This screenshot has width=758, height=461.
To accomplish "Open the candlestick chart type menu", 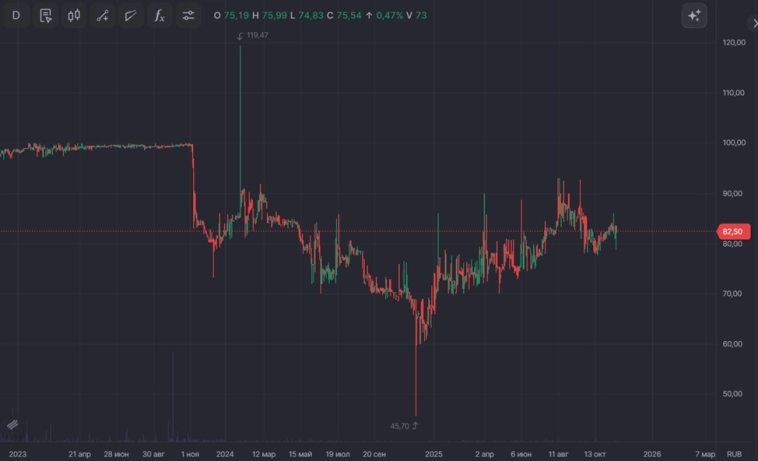I will pyautogui.click(x=74, y=16).
